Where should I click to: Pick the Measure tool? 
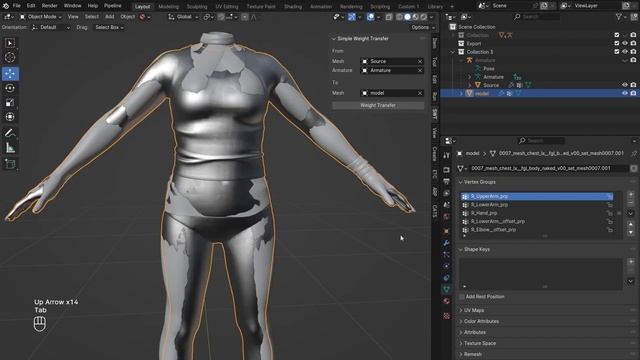tap(10, 148)
